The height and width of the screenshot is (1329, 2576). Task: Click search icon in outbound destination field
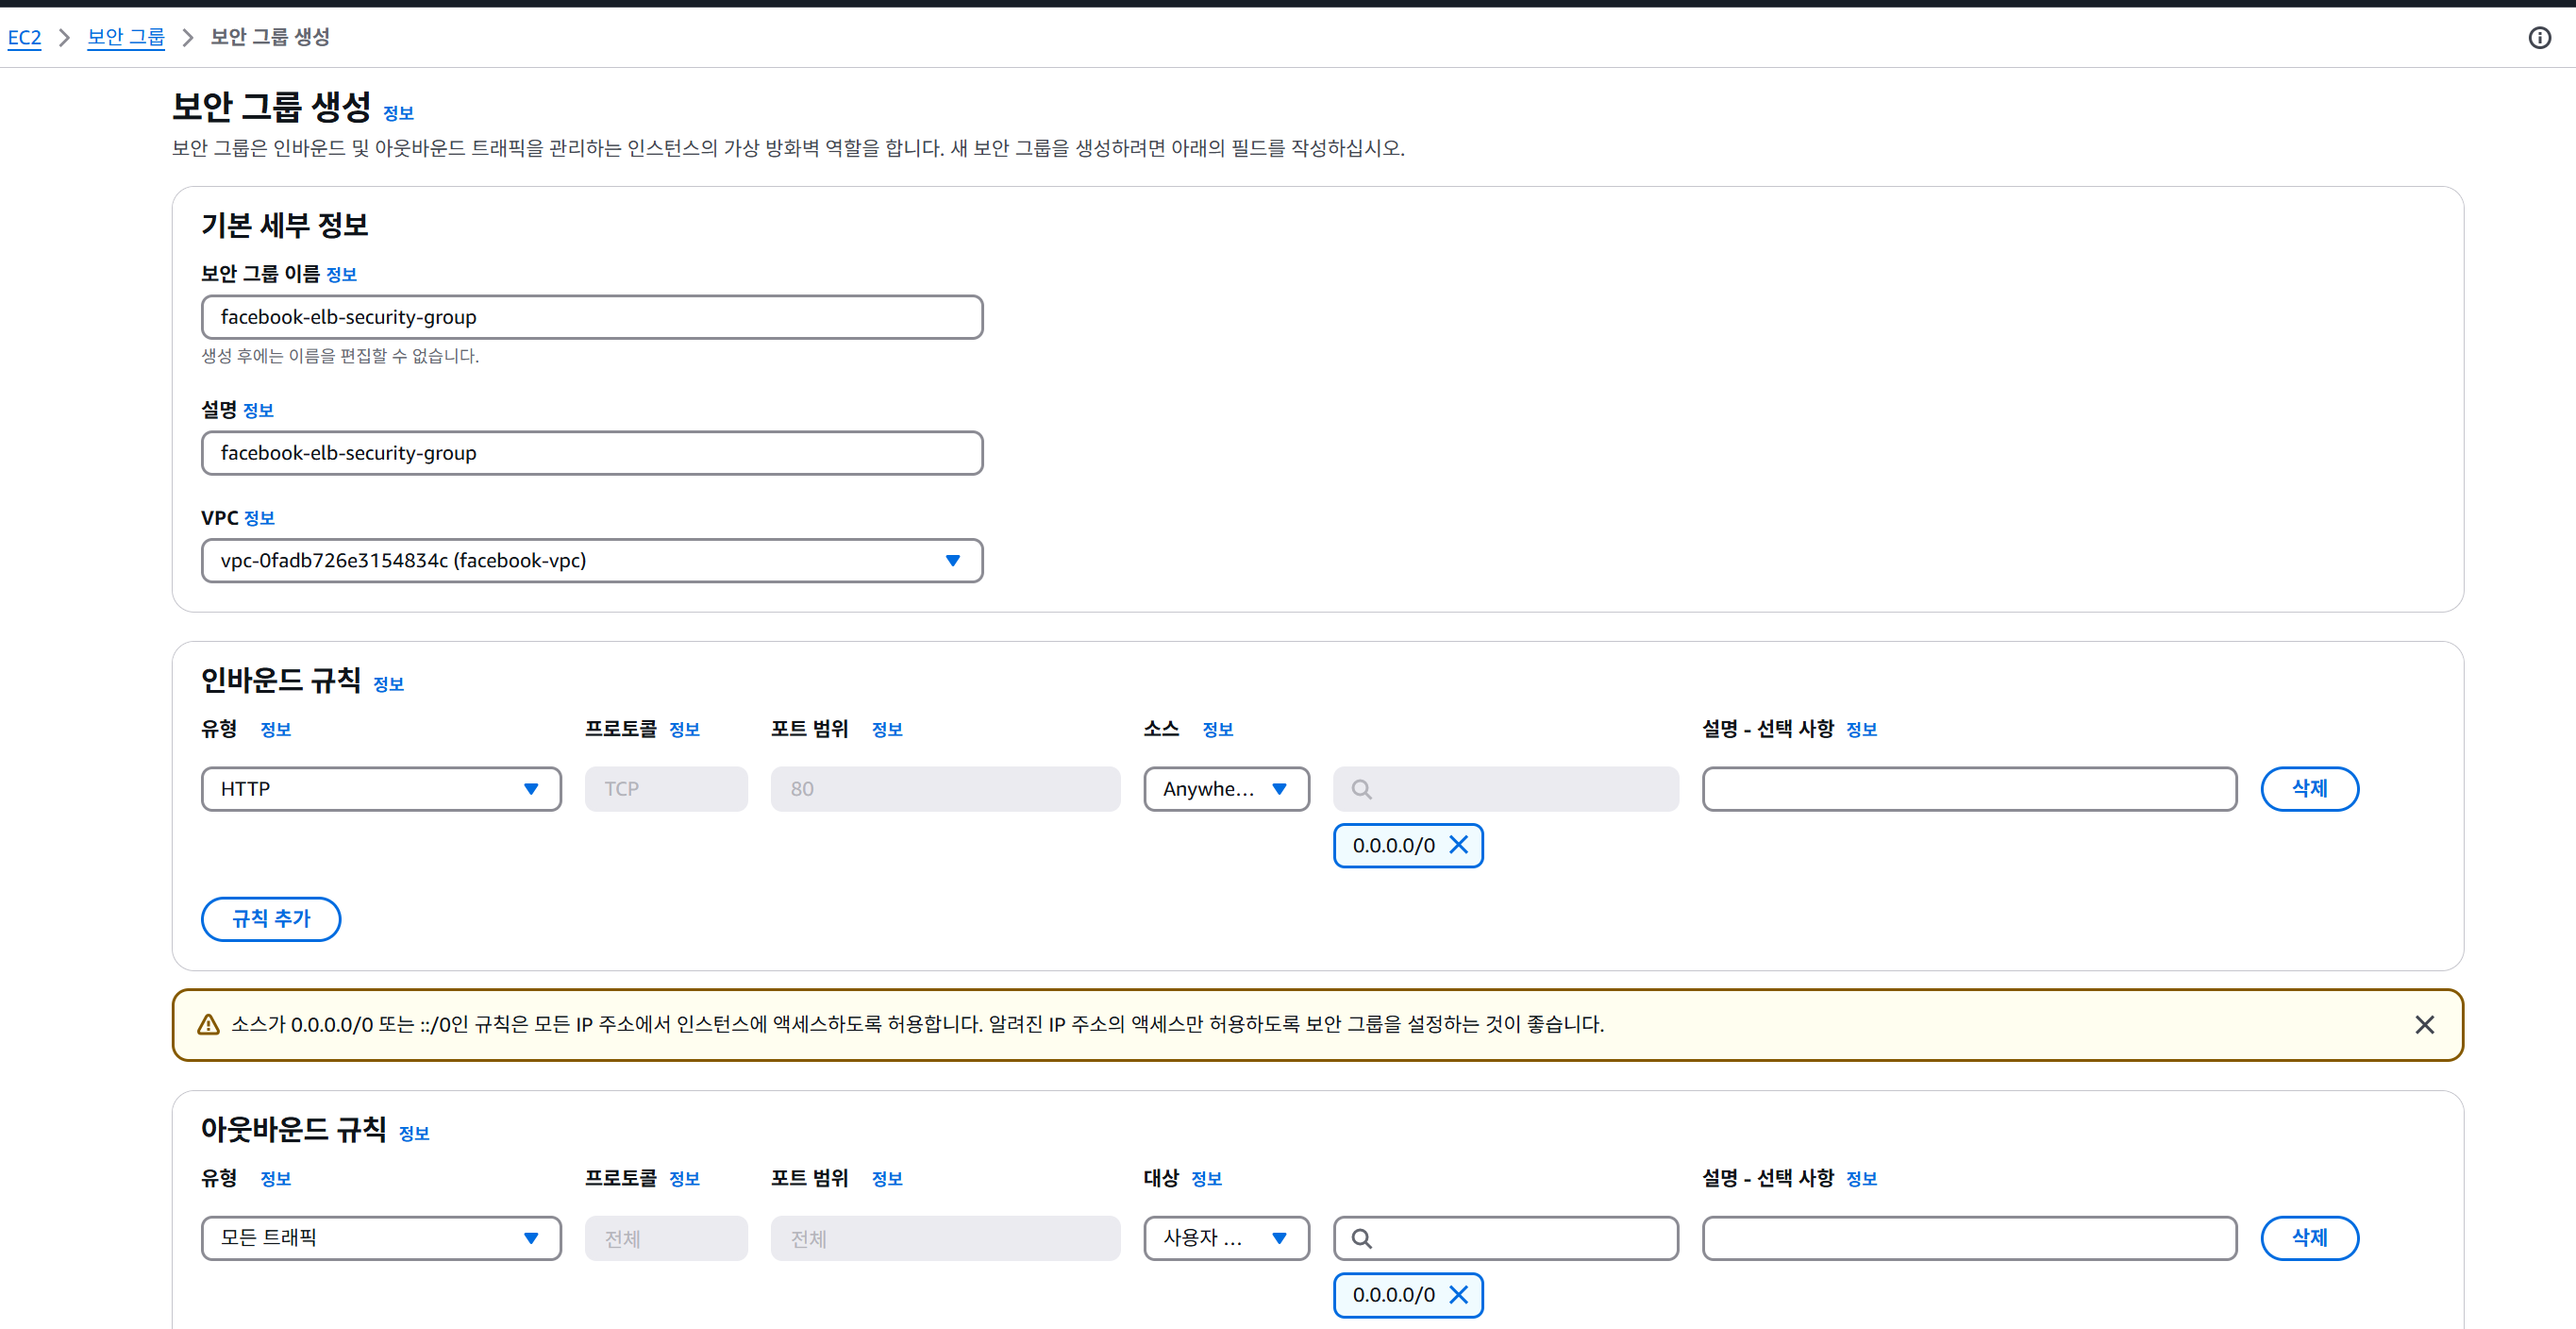tap(1361, 1238)
